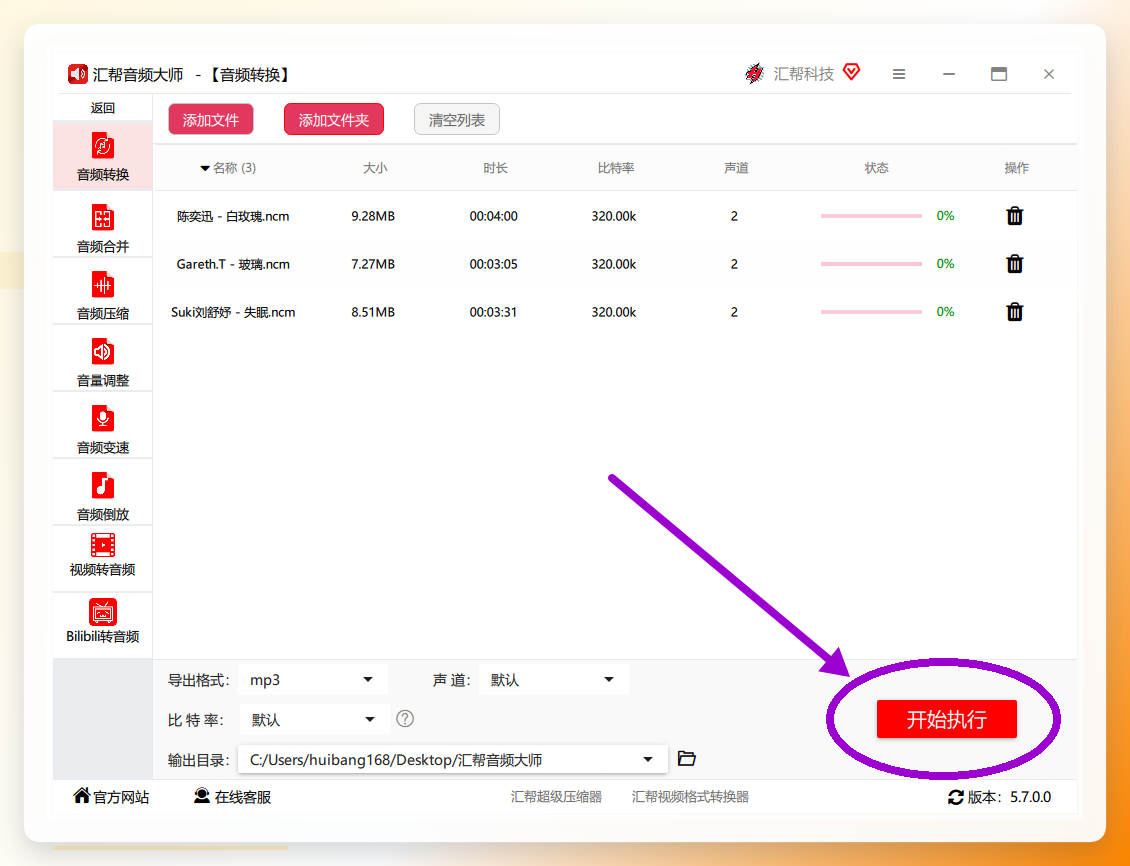The height and width of the screenshot is (866, 1130).
Task: Maximize the 汇帮音频大师 window
Action: tap(999, 73)
